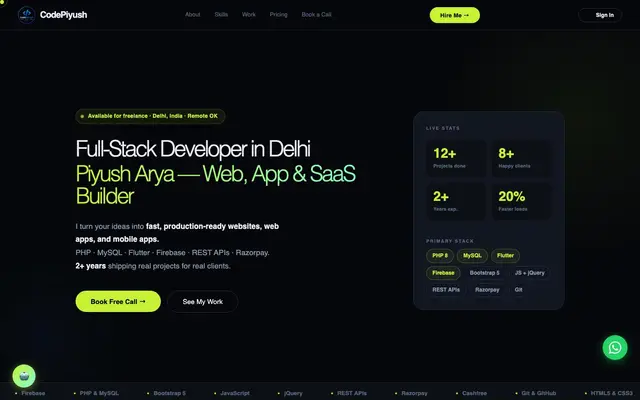Click the Sign In button
This screenshot has height=400, width=640.
(600, 15)
